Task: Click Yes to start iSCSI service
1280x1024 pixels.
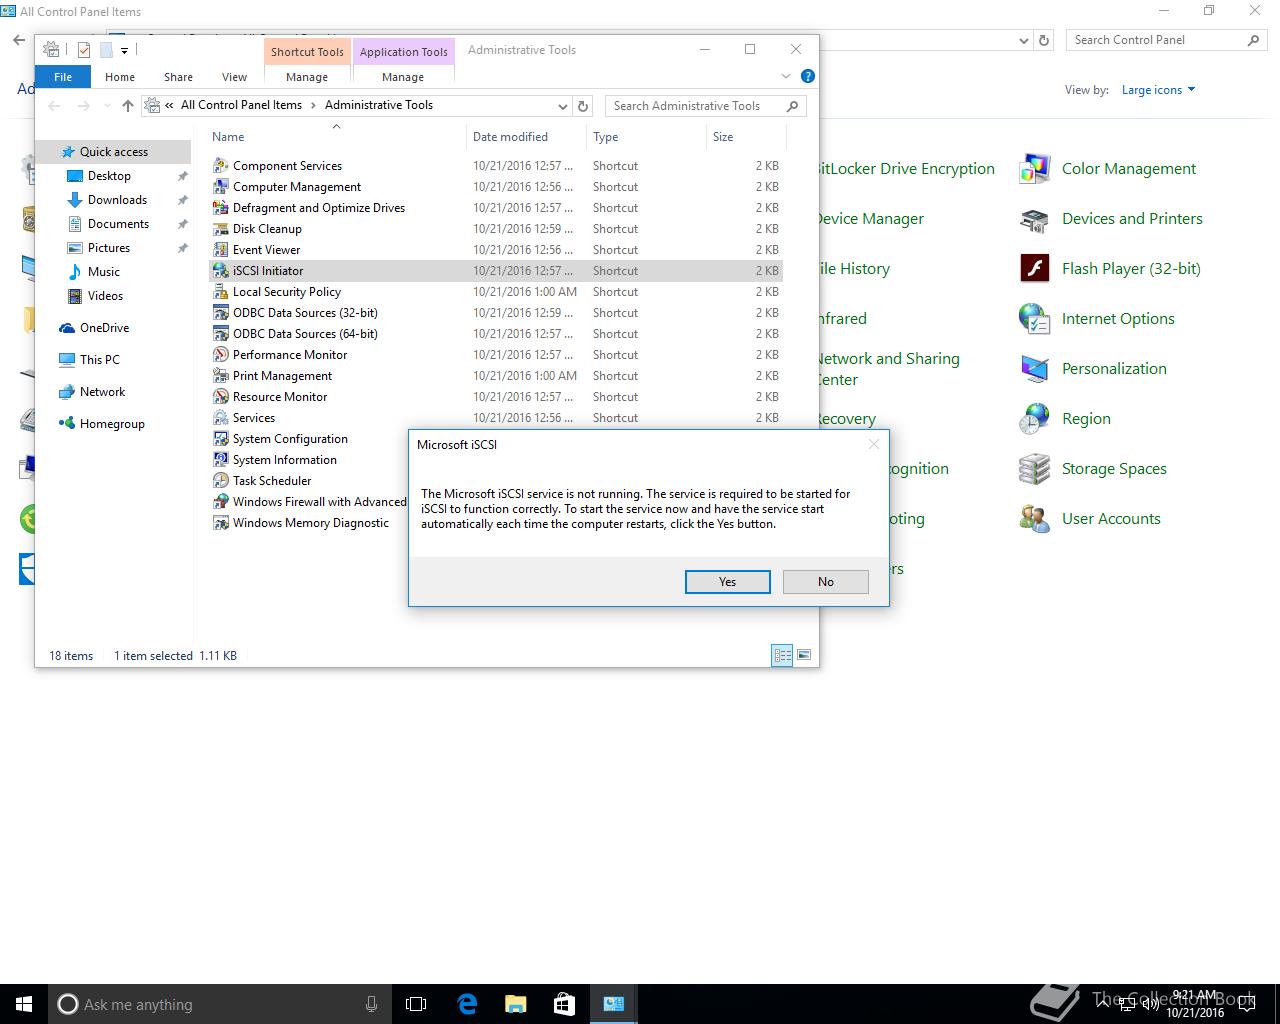Action: (x=728, y=582)
